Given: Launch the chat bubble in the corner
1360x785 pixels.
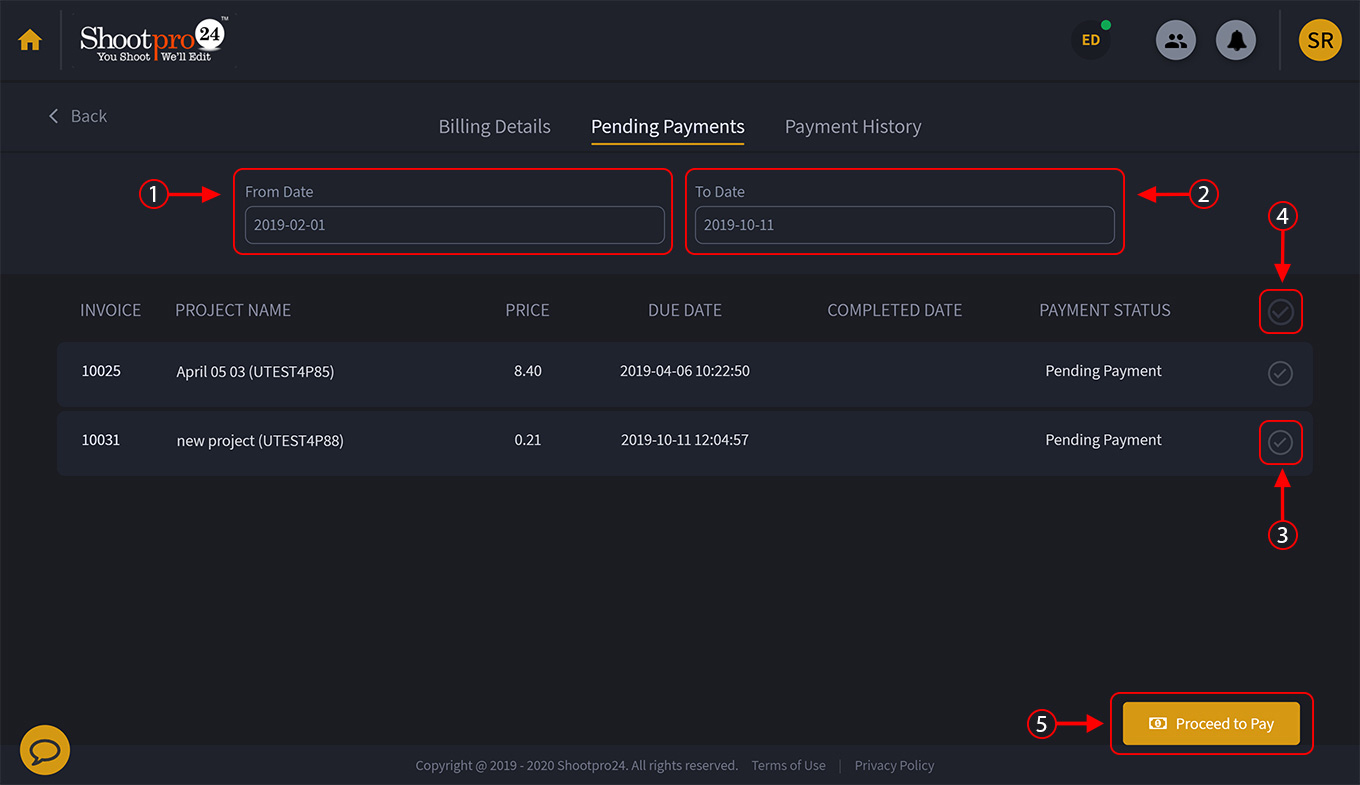Looking at the screenshot, I should click(x=44, y=748).
